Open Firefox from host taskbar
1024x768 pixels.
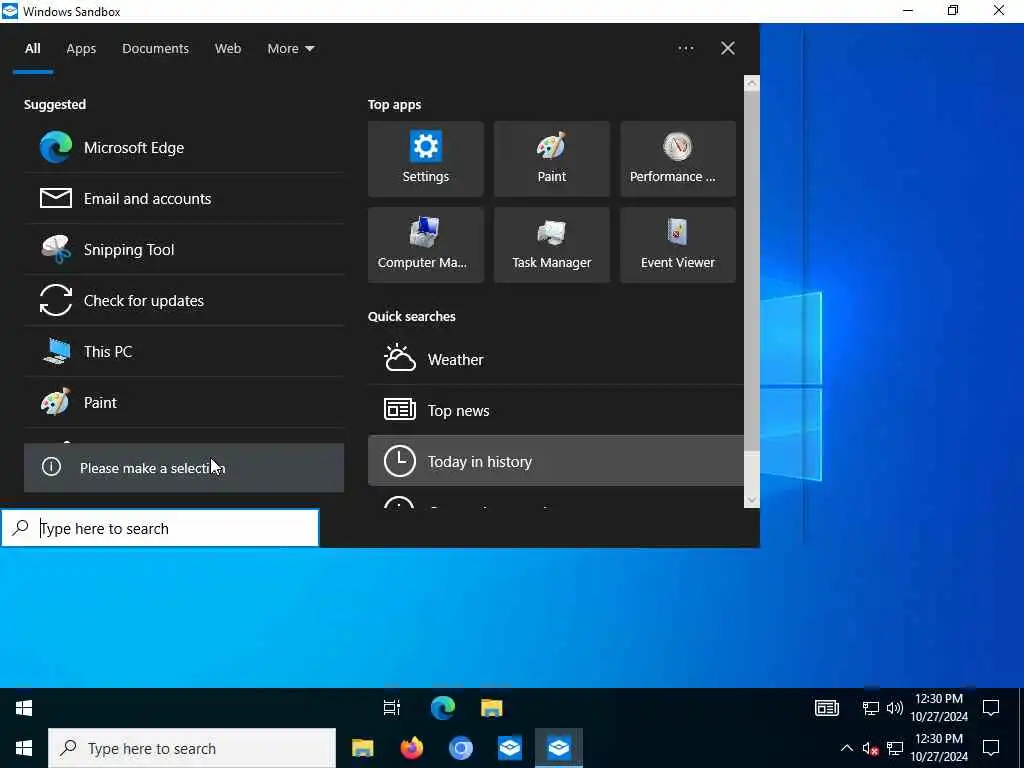point(411,748)
